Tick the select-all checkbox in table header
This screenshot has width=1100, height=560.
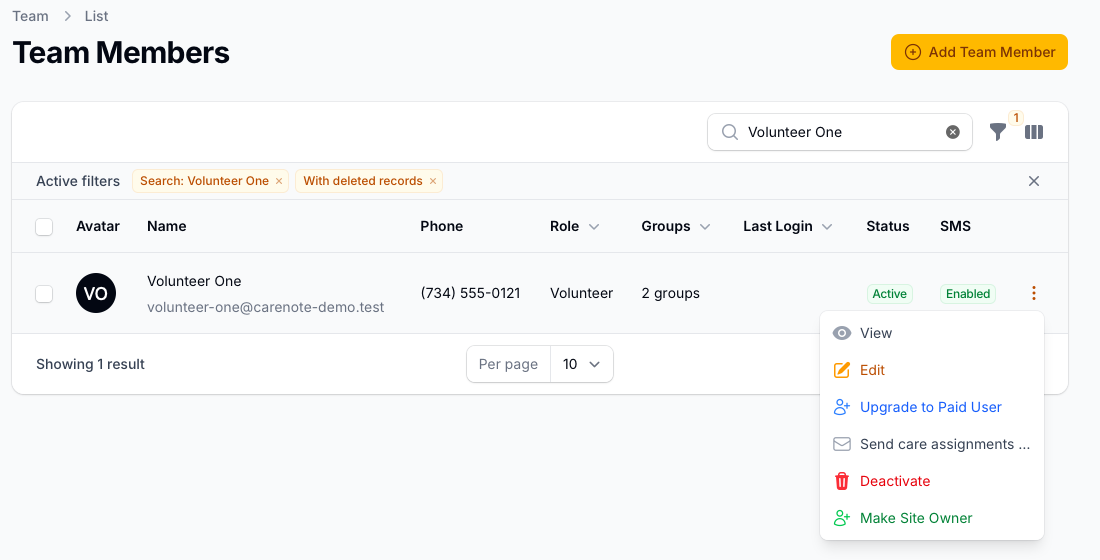point(44,227)
